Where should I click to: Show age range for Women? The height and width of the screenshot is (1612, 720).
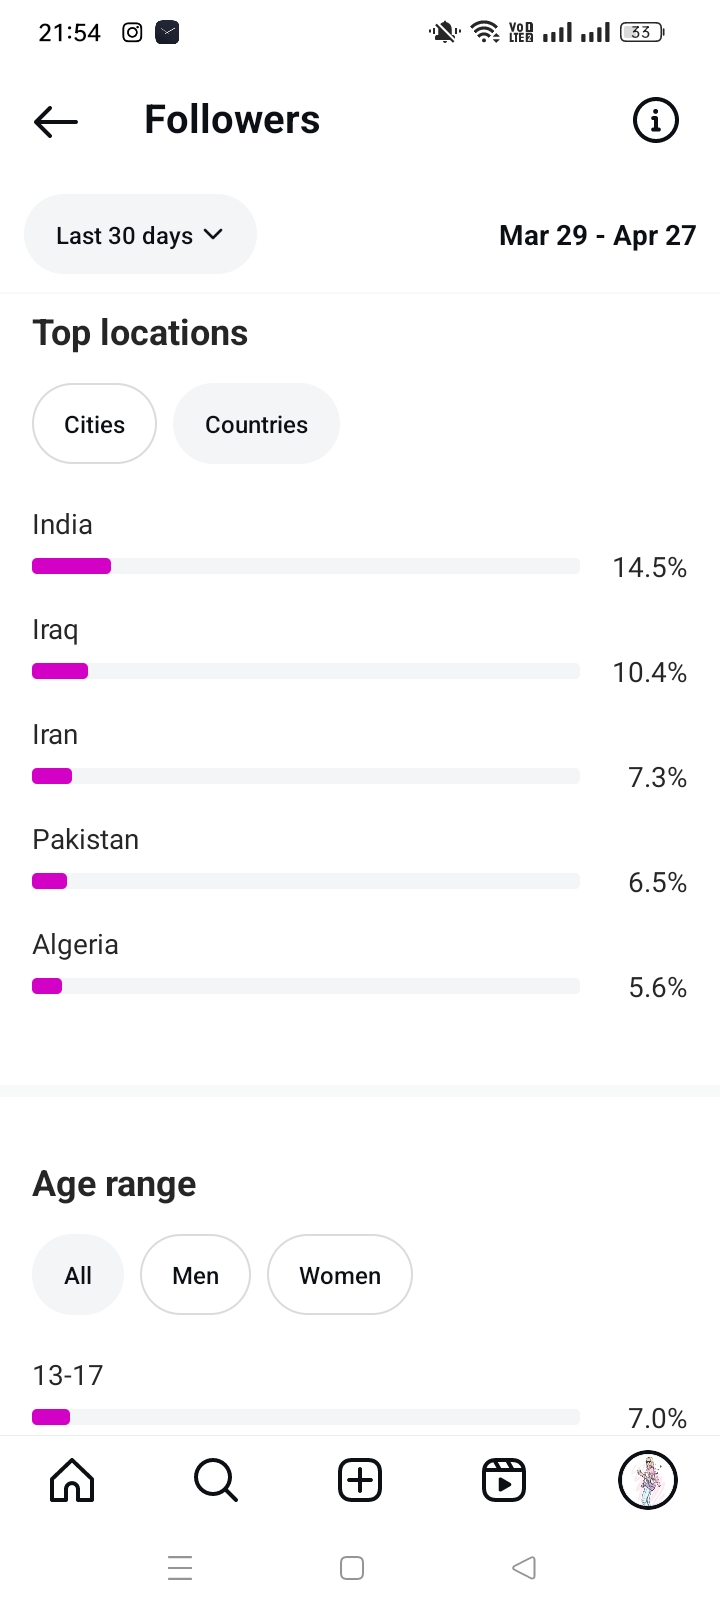340,1275
